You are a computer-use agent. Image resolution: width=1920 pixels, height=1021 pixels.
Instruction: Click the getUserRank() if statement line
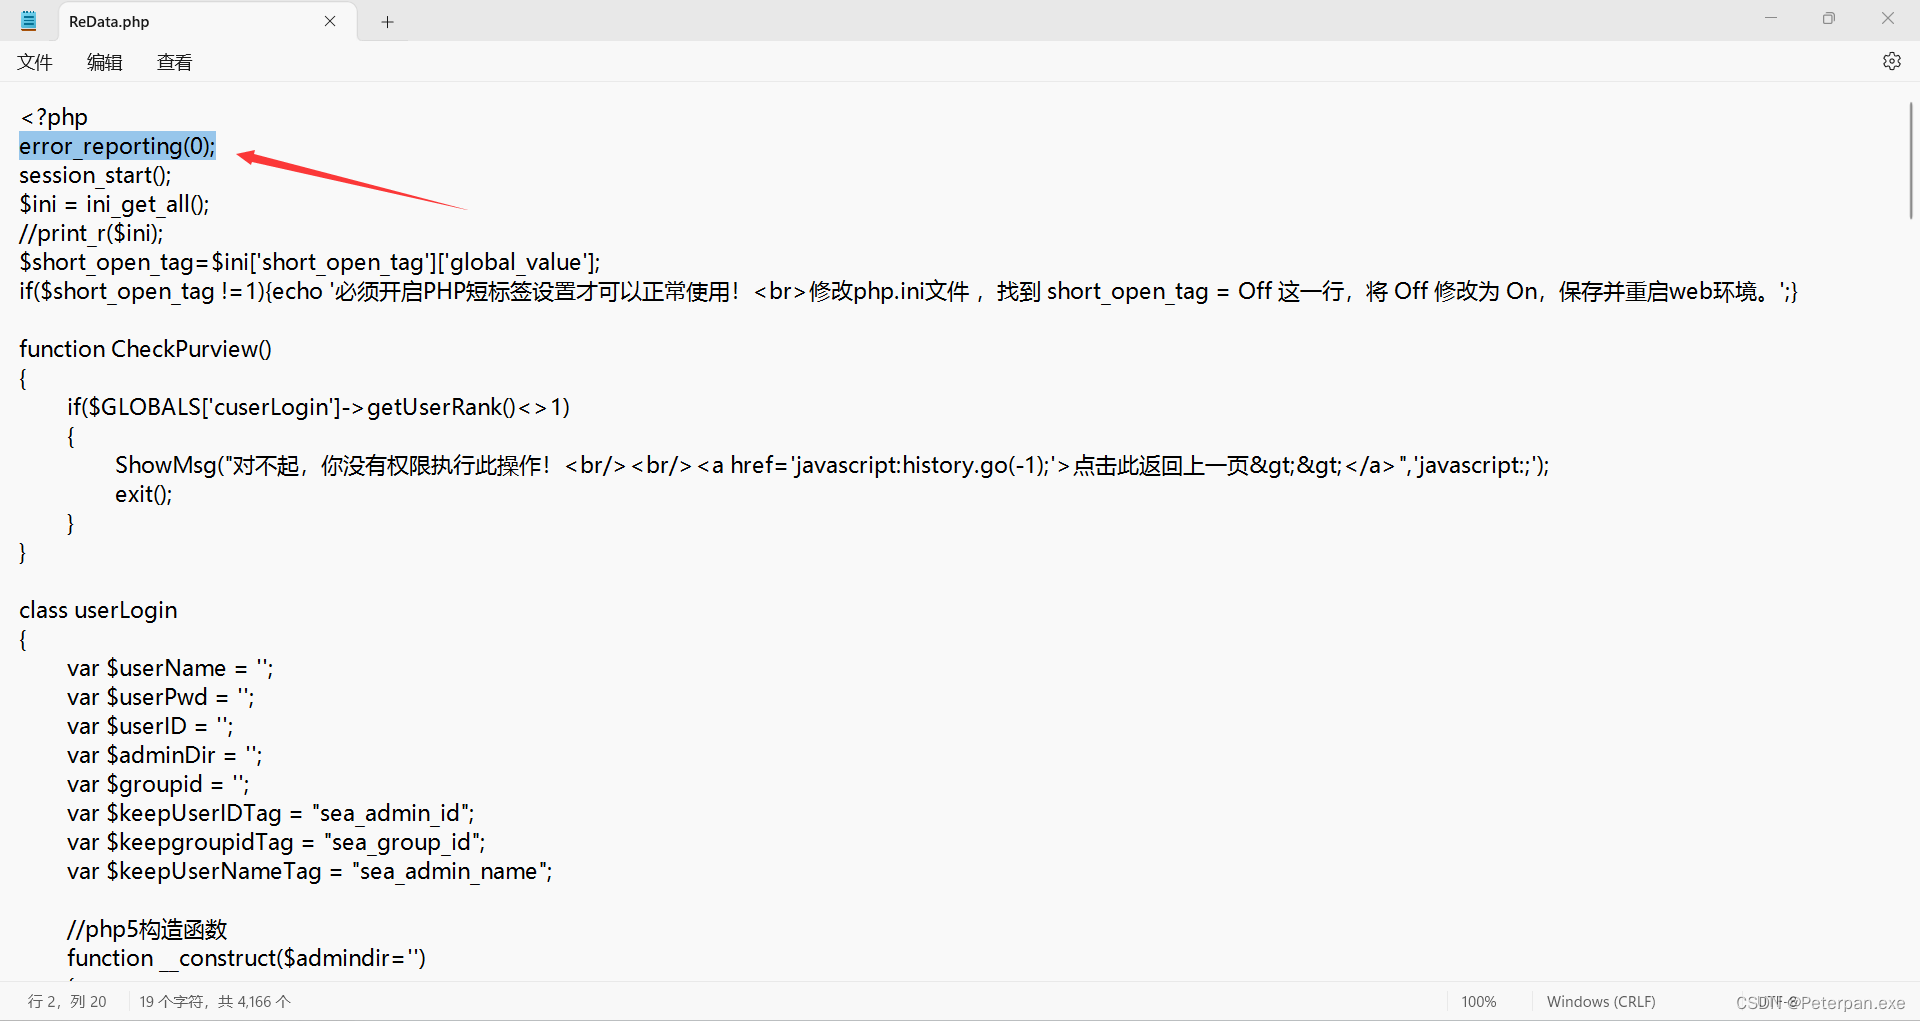point(318,408)
